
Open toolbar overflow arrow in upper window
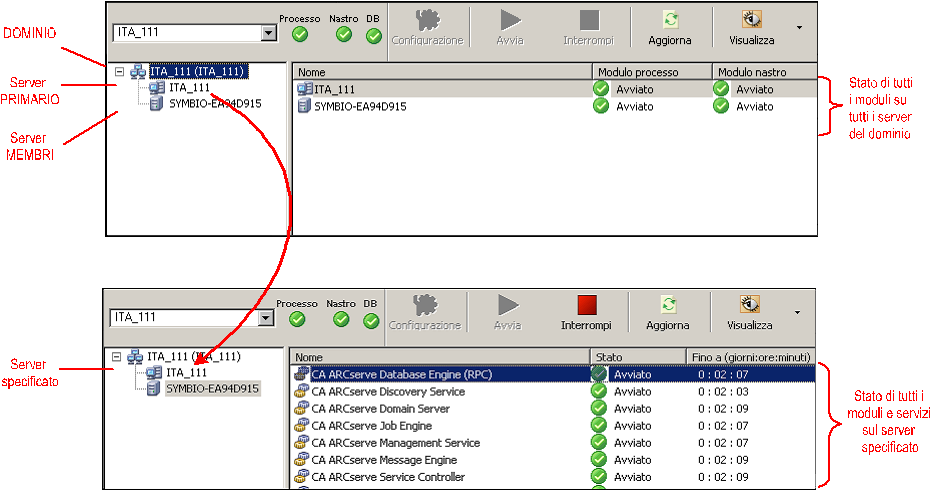tap(799, 27)
